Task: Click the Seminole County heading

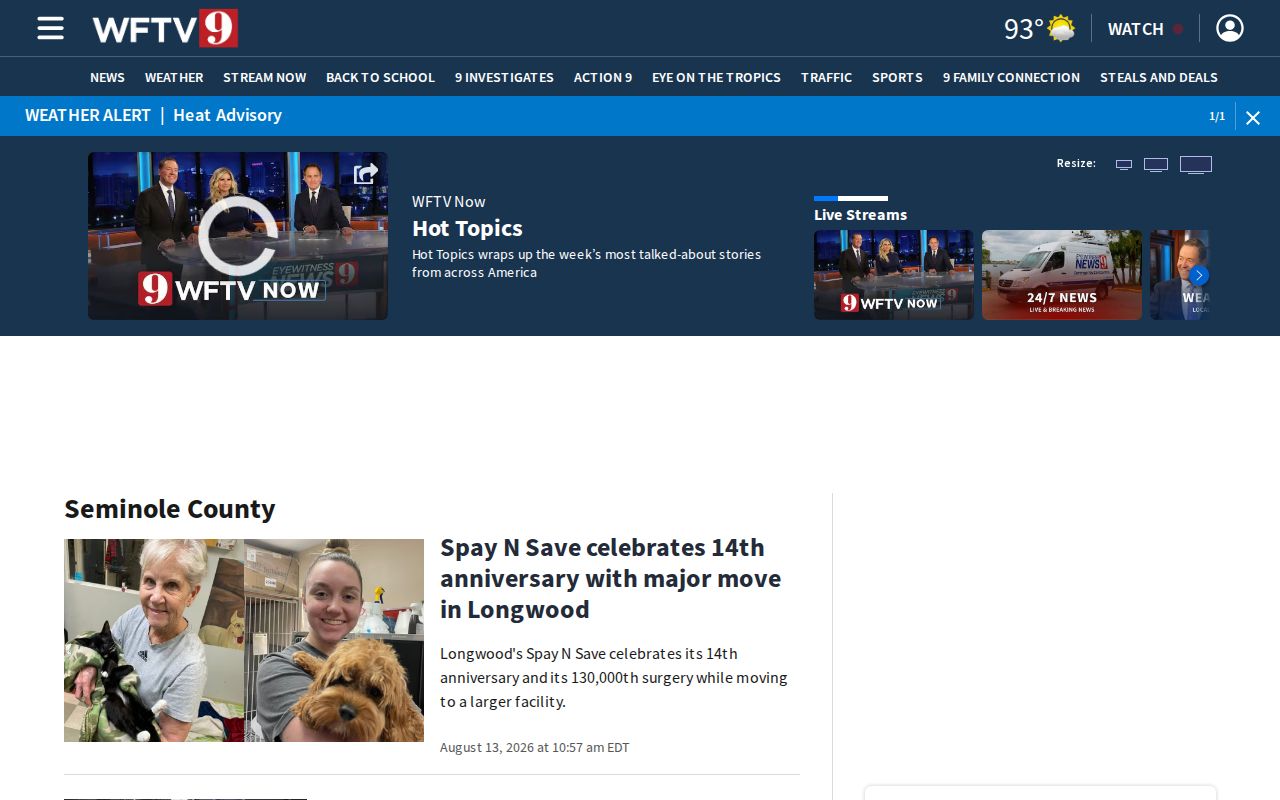Action: (x=169, y=509)
